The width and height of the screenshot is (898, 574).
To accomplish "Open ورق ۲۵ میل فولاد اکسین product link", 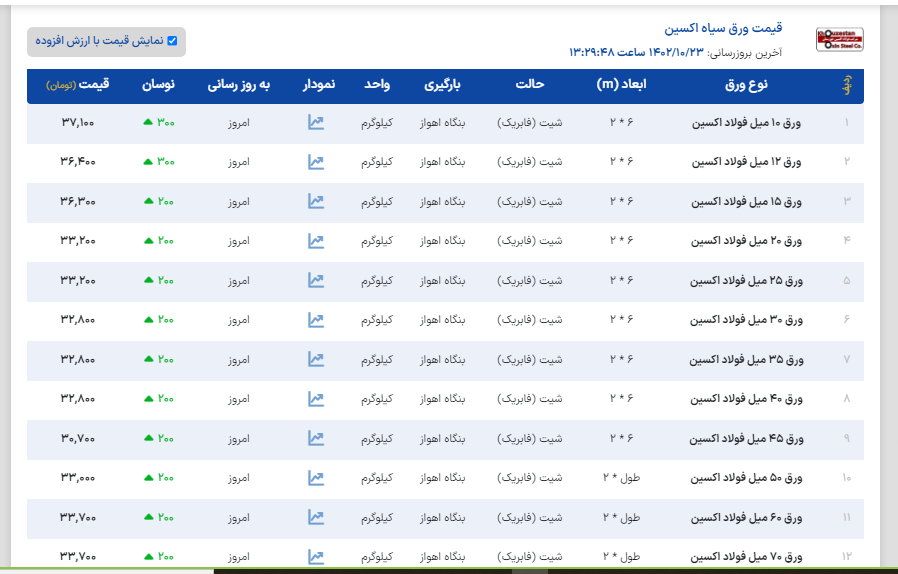I will tap(747, 281).
